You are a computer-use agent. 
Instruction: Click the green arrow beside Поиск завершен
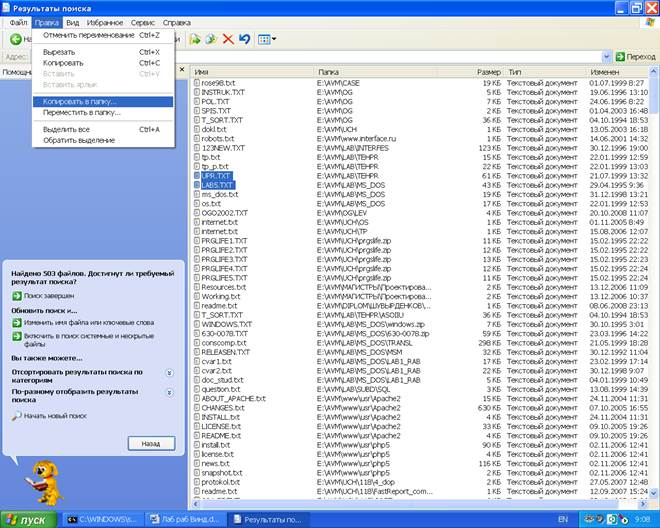click(x=16, y=296)
